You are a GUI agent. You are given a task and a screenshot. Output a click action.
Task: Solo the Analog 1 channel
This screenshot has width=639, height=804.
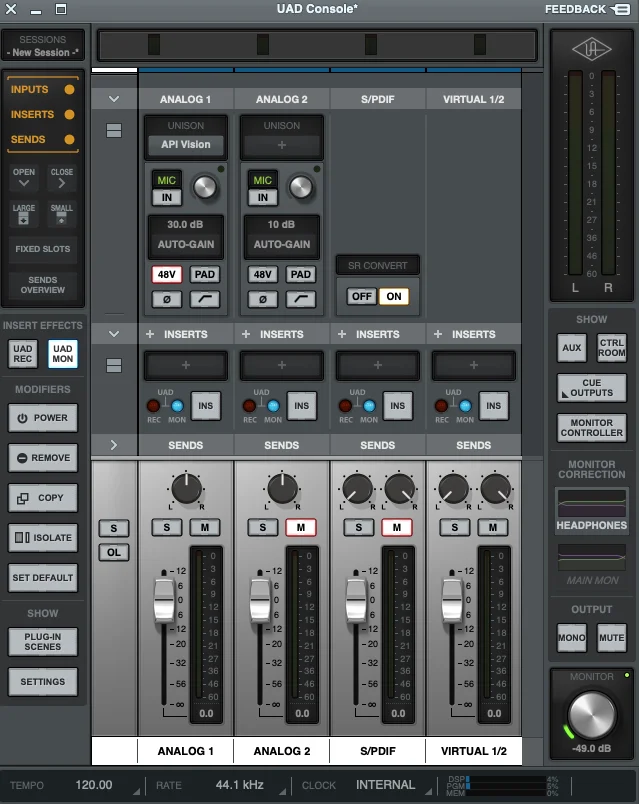tap(167, 527)
